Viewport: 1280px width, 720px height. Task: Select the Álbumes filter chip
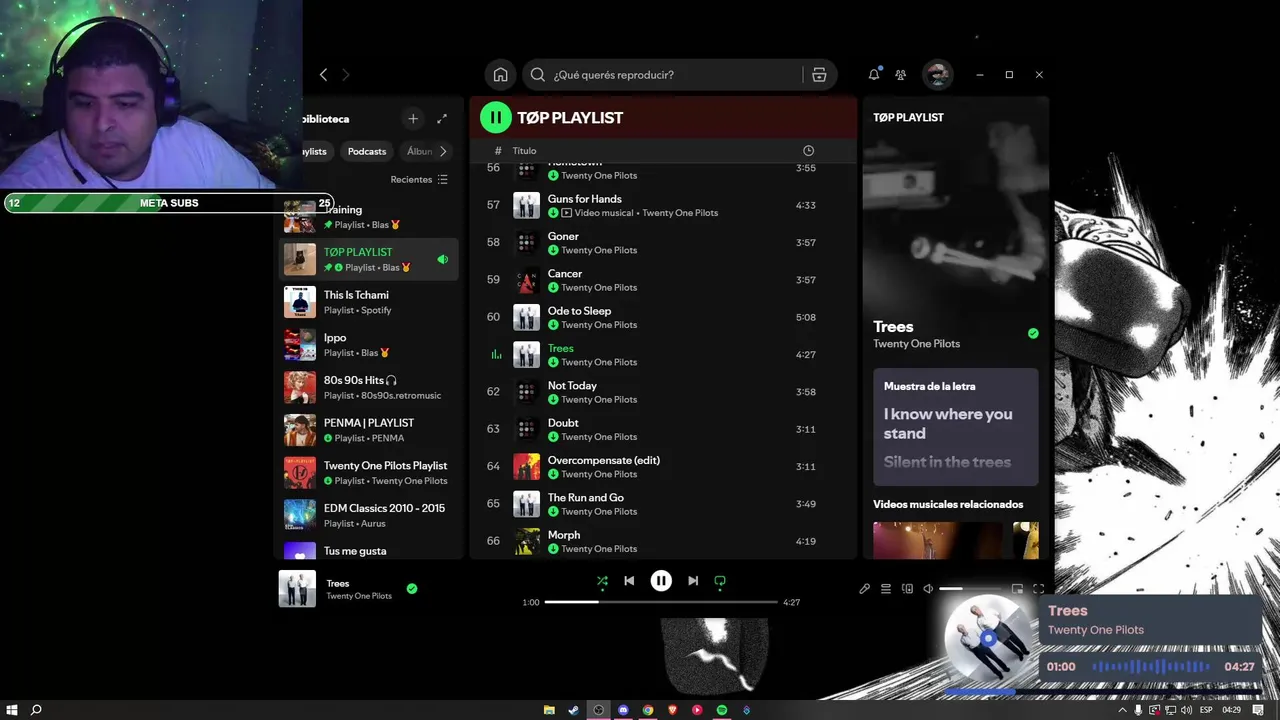click(x=420, y=151)
